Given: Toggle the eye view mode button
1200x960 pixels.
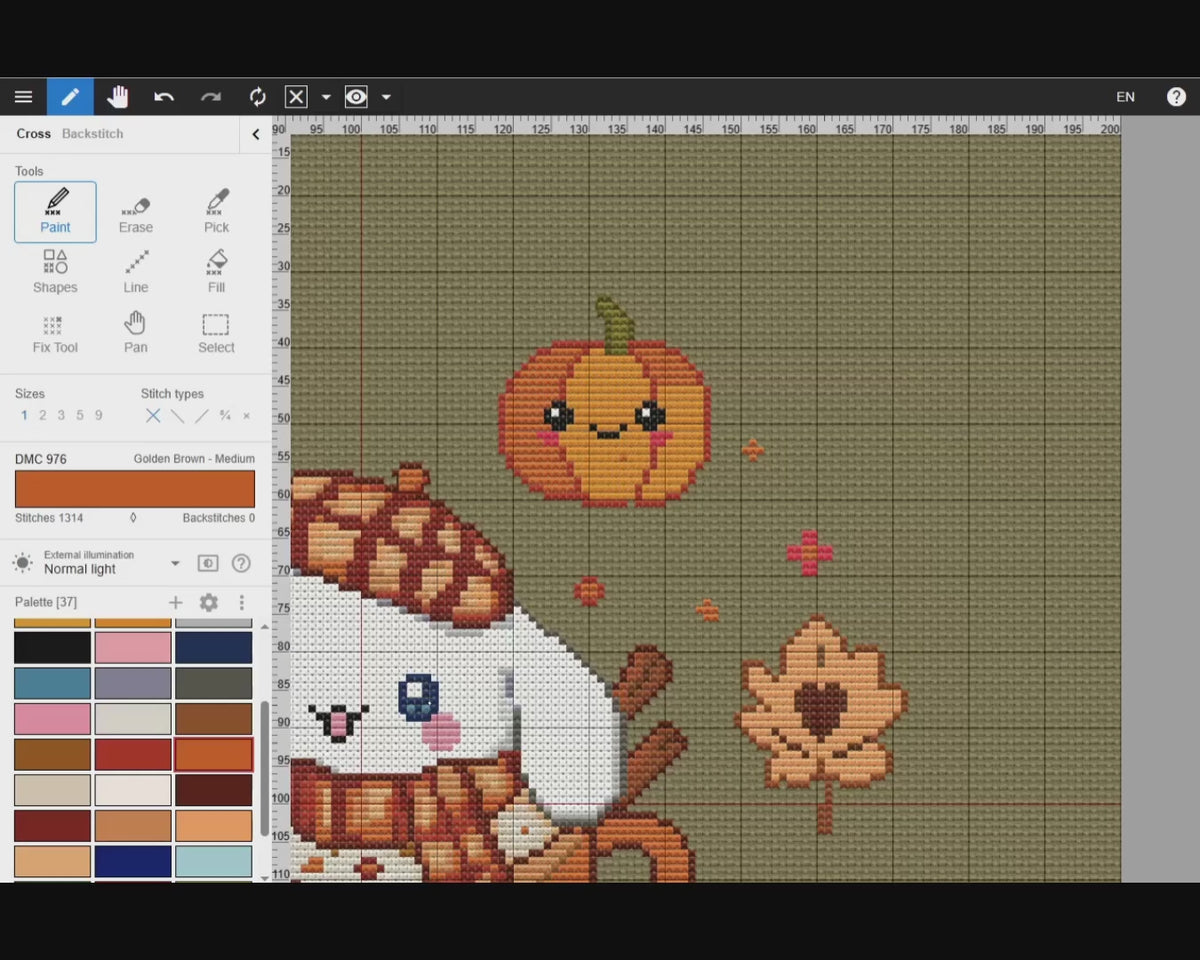Looking at the screenshot, I should click(x=356, y=97).
